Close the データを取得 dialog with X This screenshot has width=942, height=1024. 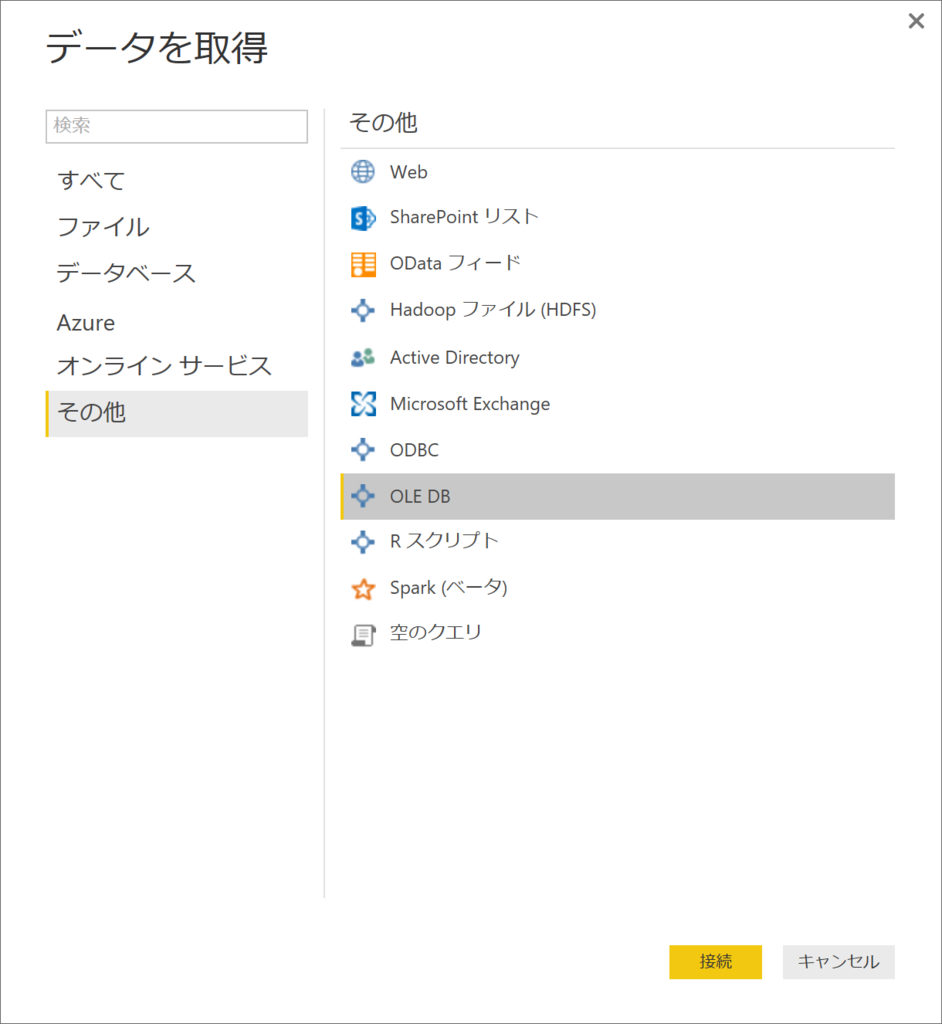point(916,22)
